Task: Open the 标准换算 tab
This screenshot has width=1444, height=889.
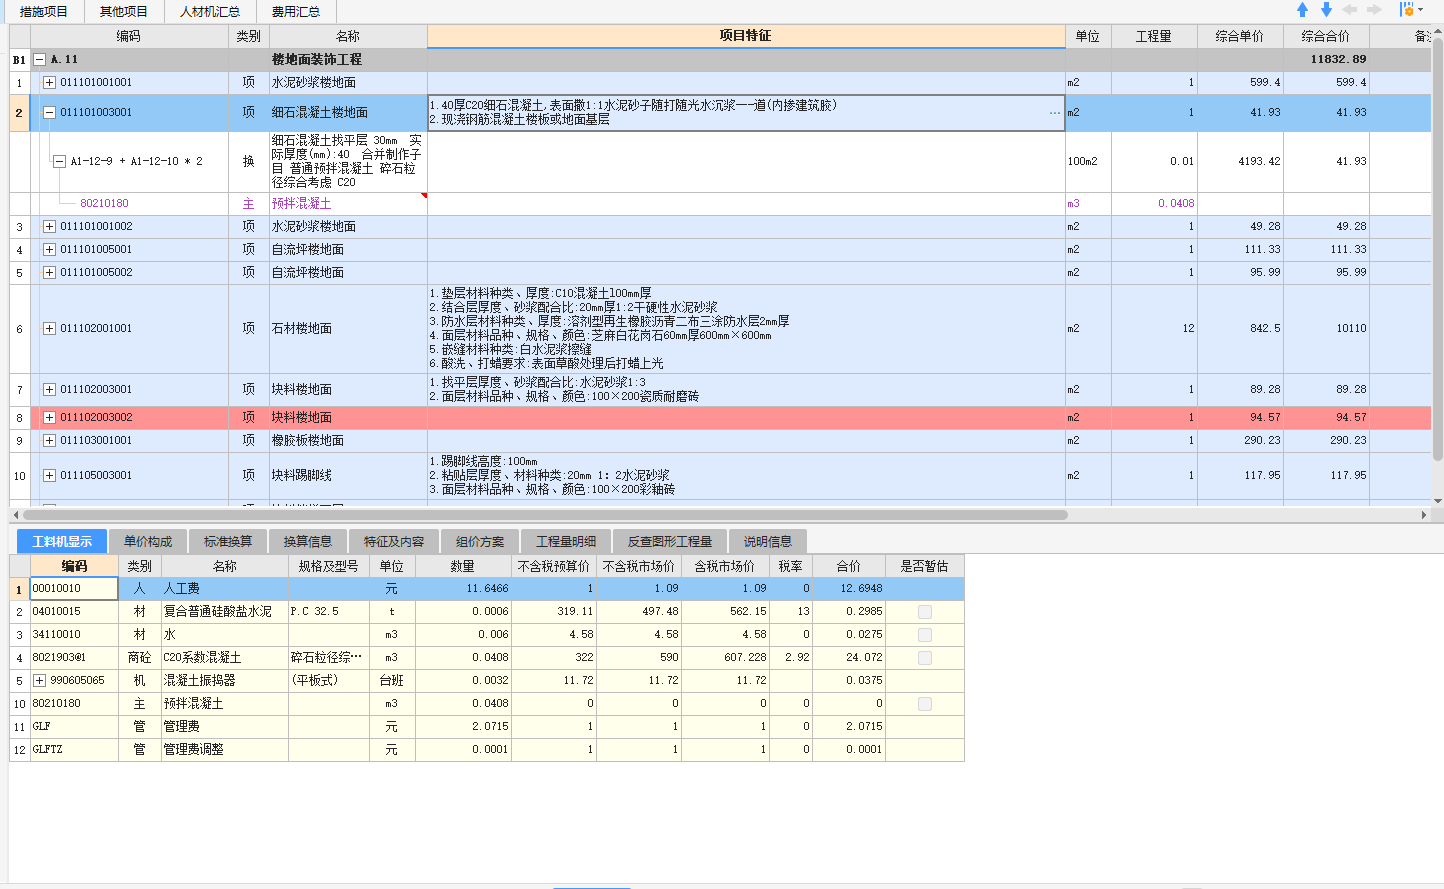Action: (x=228, y=541)
